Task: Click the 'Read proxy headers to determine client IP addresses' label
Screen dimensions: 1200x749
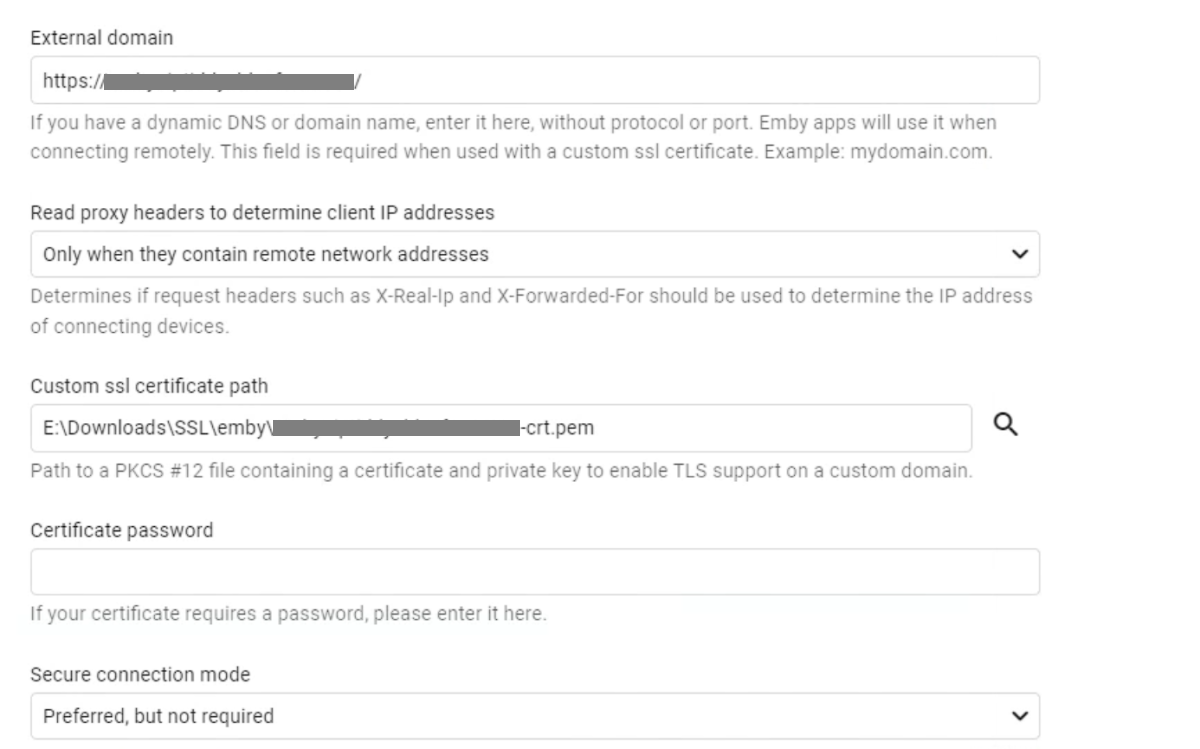Action: point(262,213)
